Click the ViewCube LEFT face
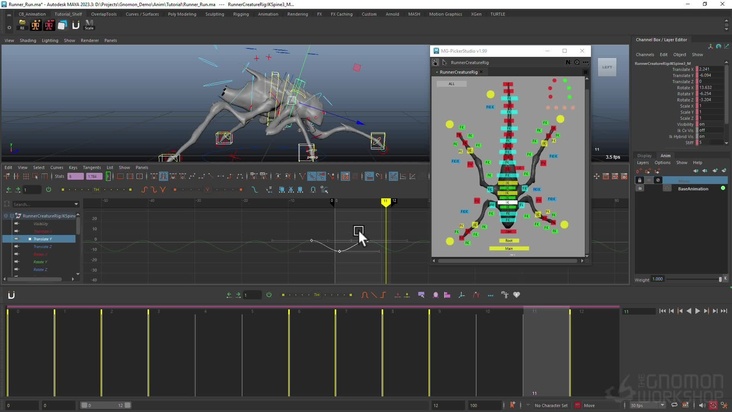 (606, 68)
